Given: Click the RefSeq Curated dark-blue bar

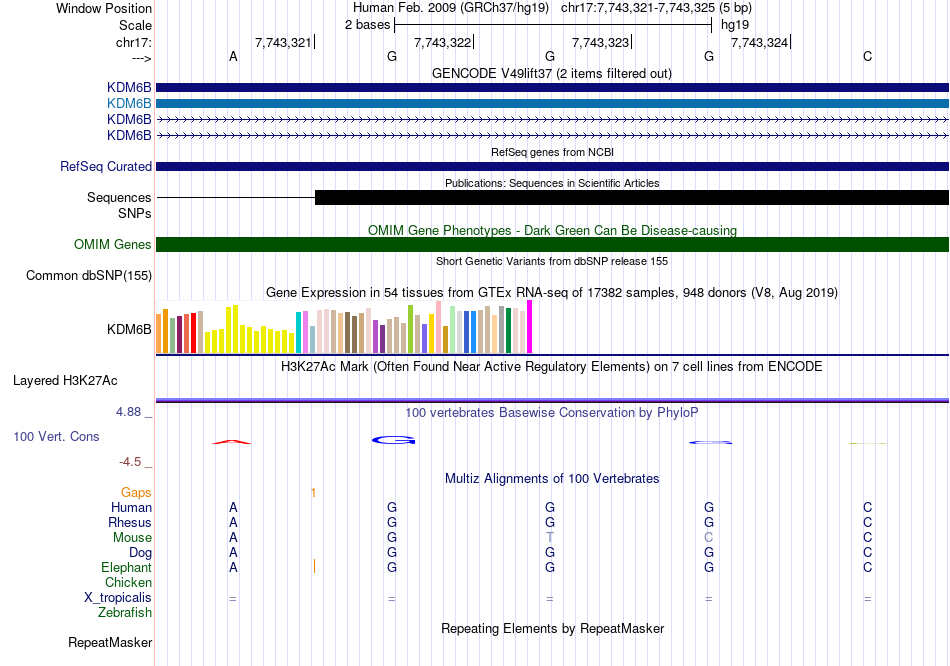Looking at the screenshot, I should coord(552,167).
